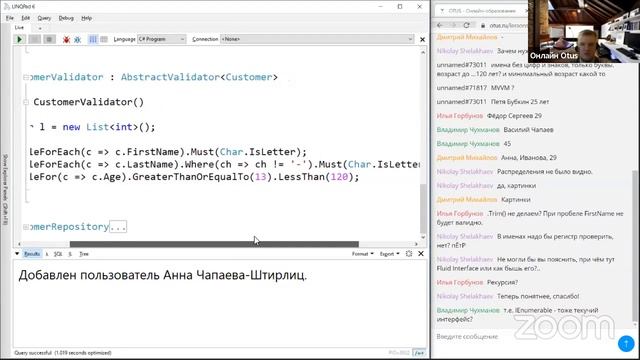Collapse the CustomerValidator class region

point(26,77)
